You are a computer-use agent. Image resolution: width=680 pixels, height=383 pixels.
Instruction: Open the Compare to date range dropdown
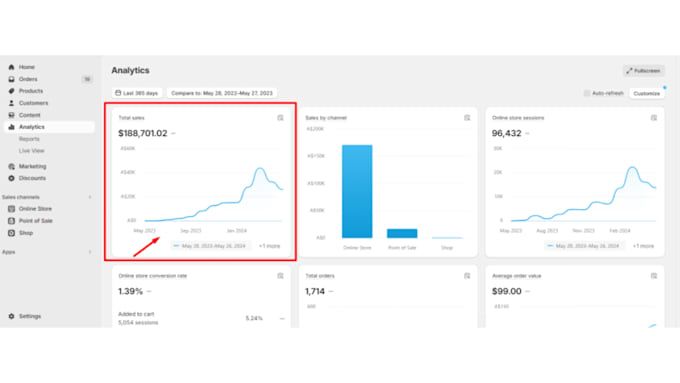[x=222, y=93]
